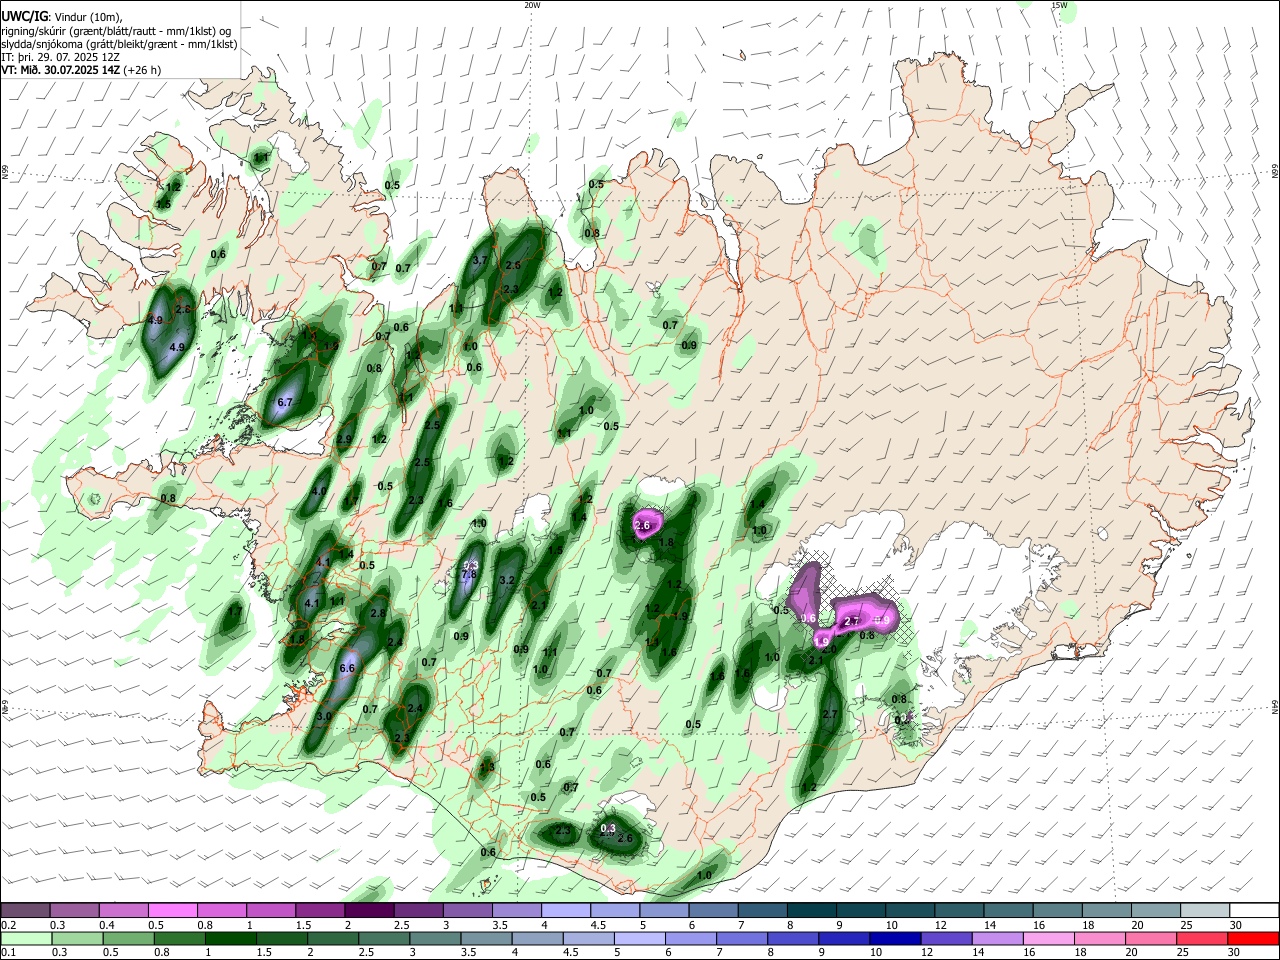The width and height of the screenshot is (1280, 960).
Task: Pick the darkest purple 2–2.5 swatch, upper legend
Action: coord(368,910)
